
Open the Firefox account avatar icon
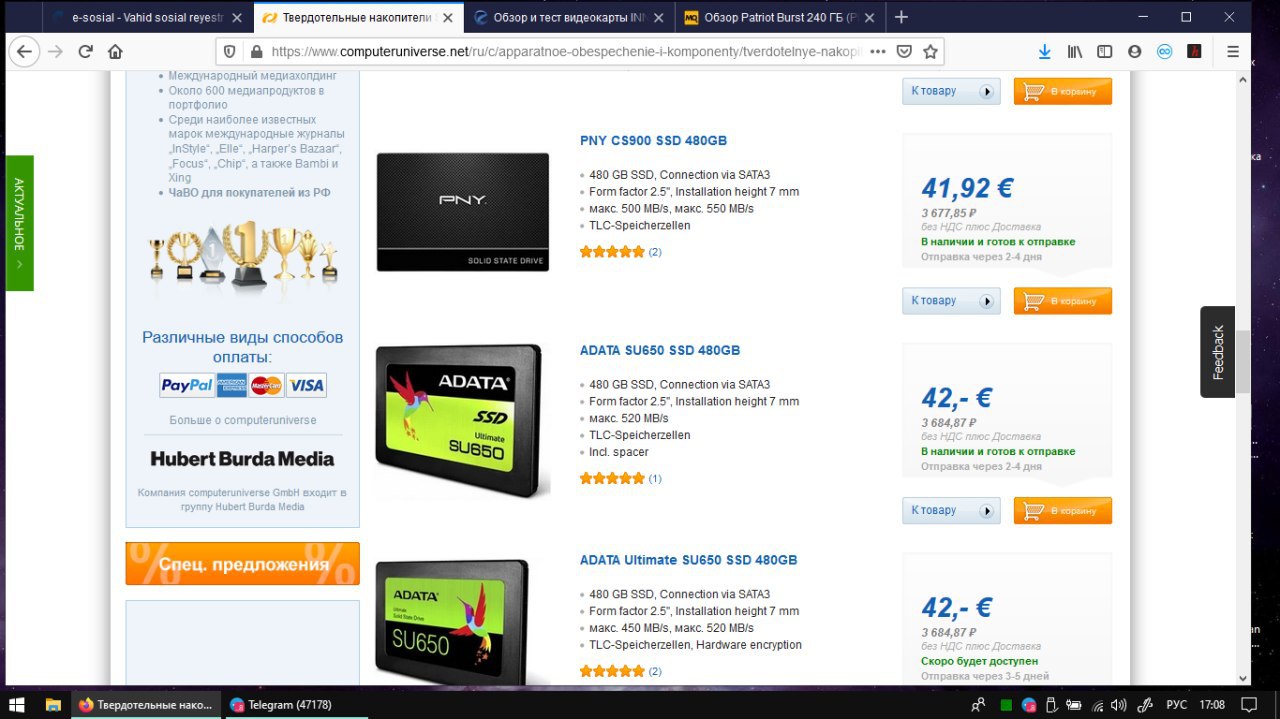click(x=1135, y=52)
